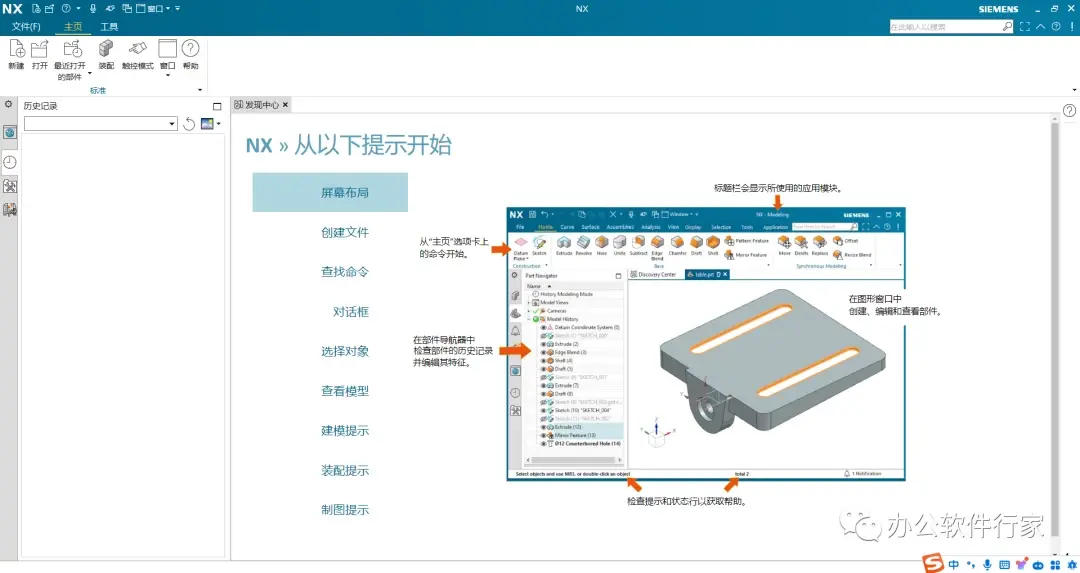The width and height of the screenshot is (1080, 573).
Task: Click the screen layout illustration image
Action: [x=706, y=344]
